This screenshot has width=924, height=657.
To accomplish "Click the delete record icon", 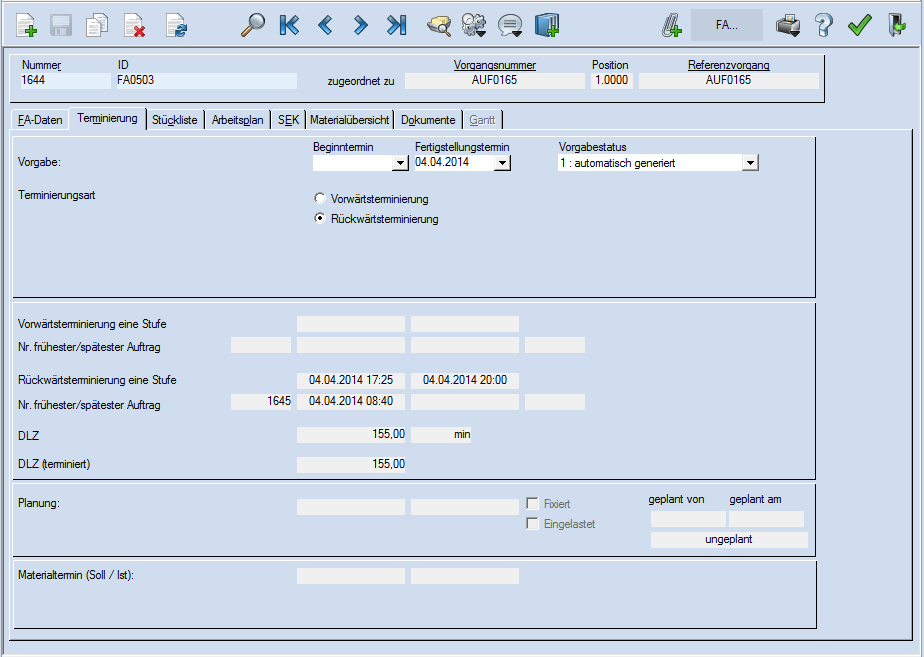I will click(x=134, y=26).
